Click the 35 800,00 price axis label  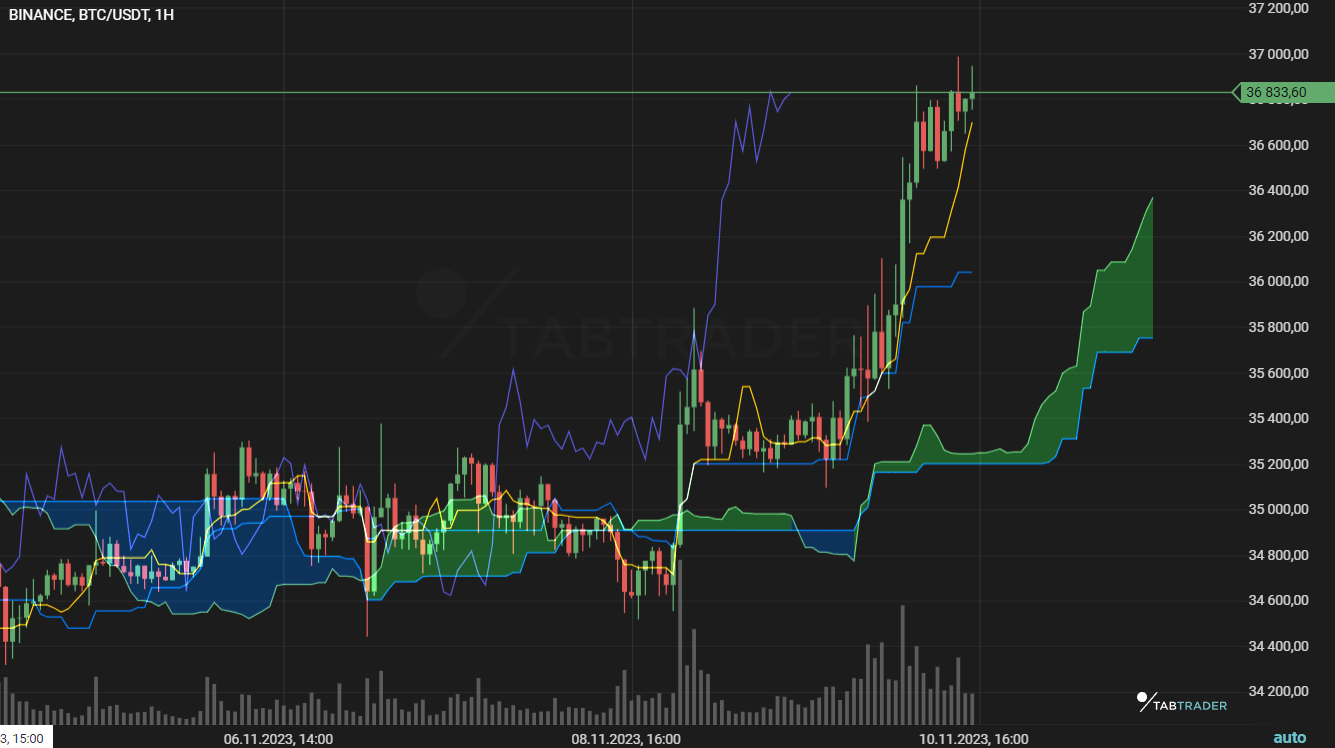pos(1279,327)
